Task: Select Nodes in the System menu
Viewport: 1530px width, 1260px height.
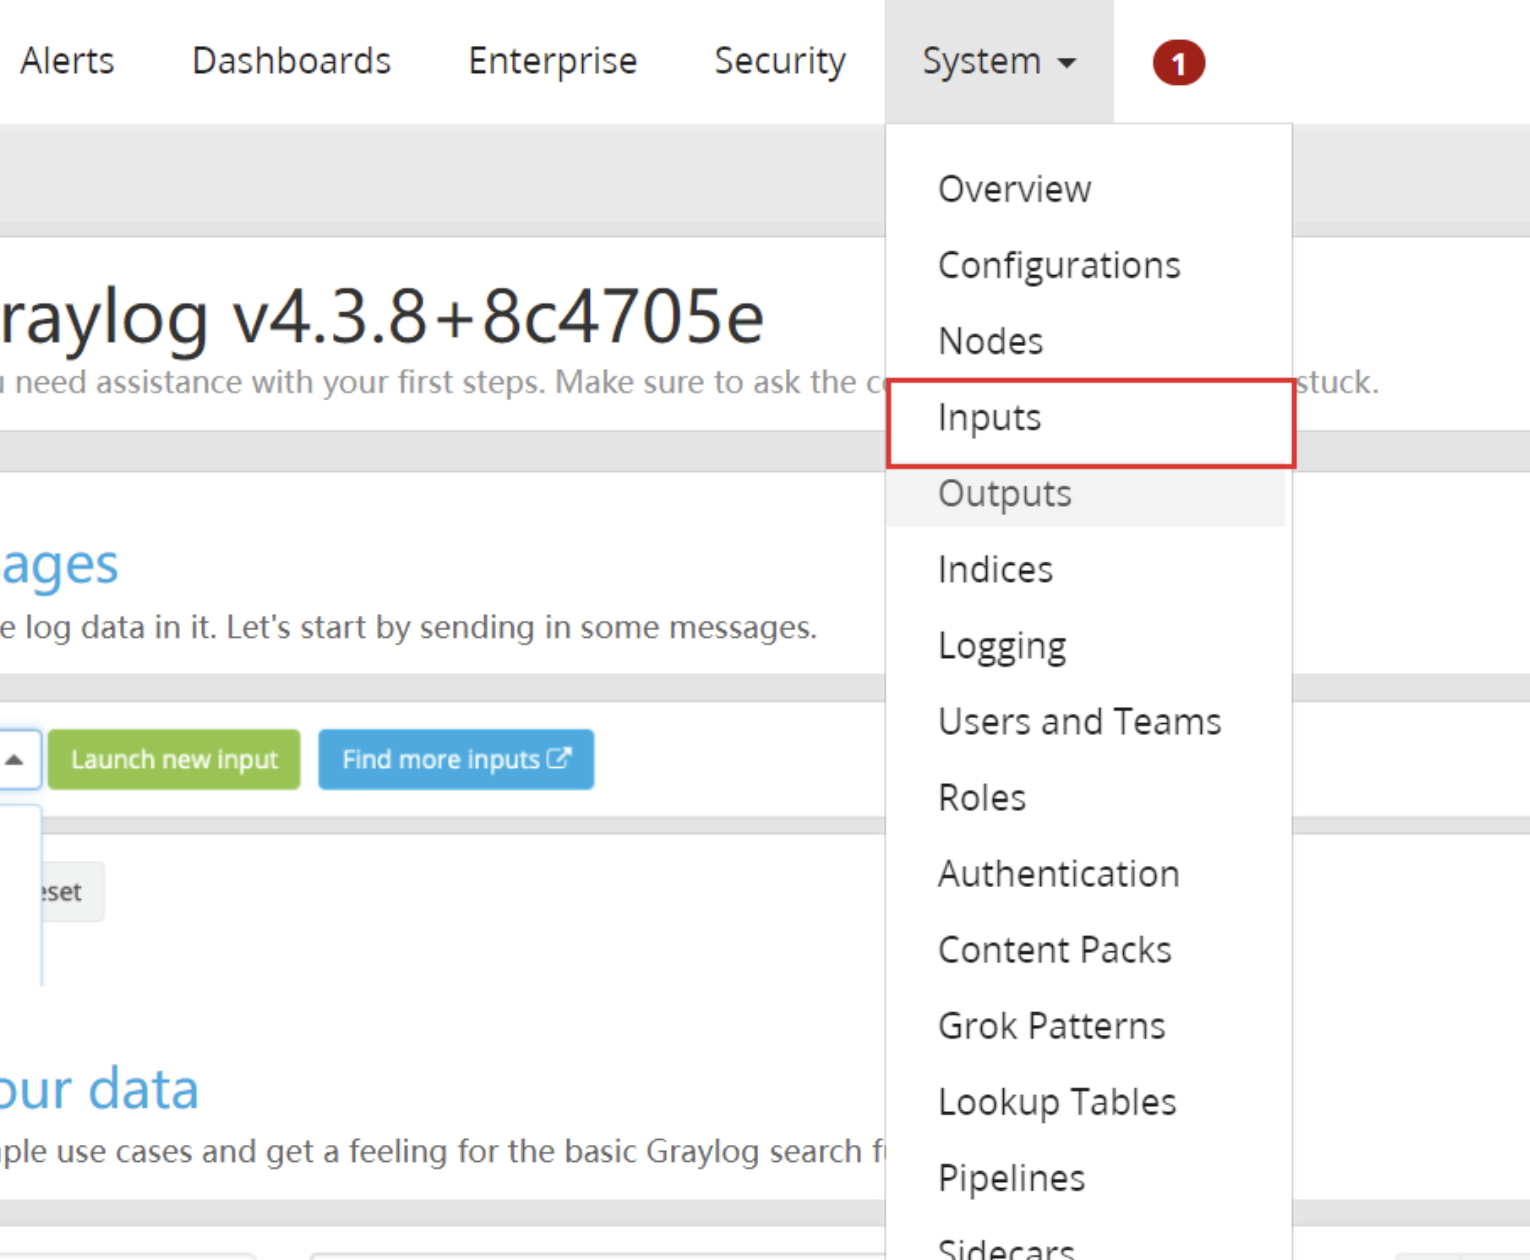Action: coord(990,341)
